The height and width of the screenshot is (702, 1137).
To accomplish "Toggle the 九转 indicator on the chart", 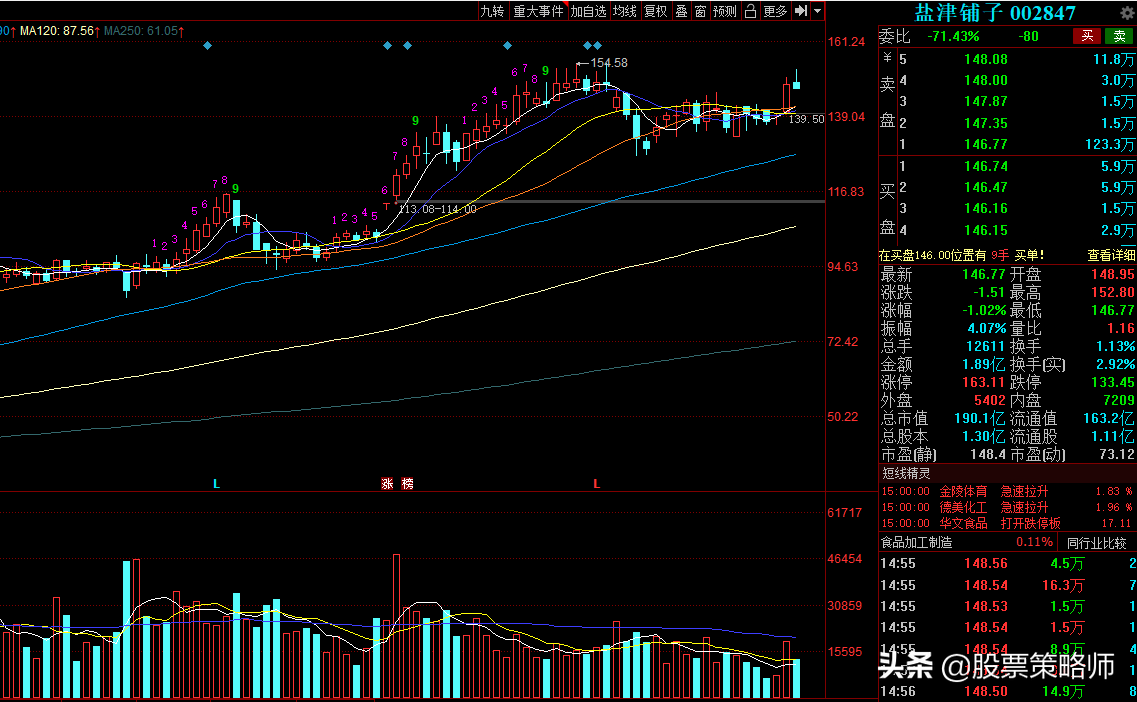I will coord(492,12).
